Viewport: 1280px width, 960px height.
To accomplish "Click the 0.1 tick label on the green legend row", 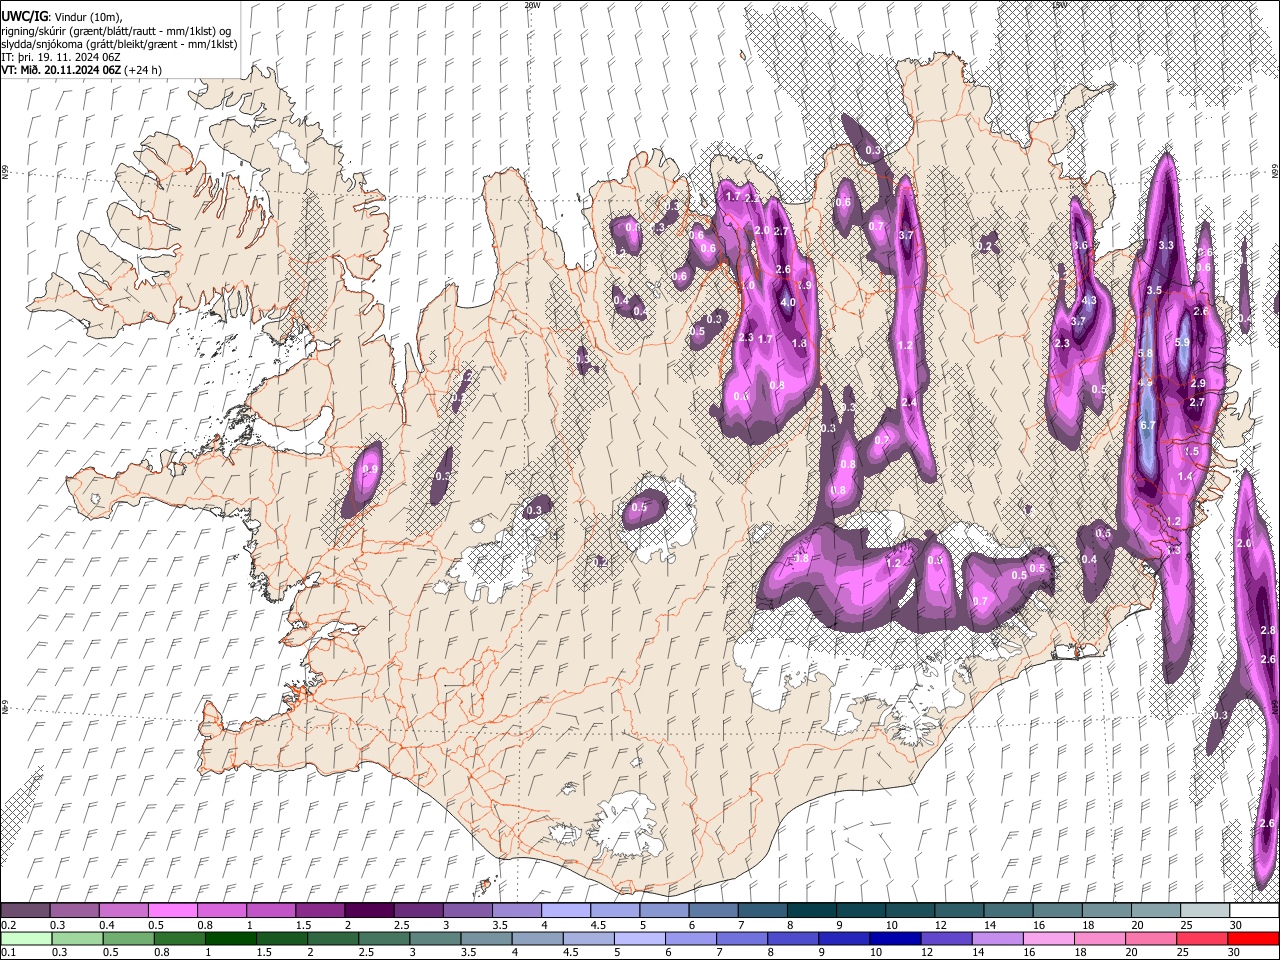I will (7, 953).
